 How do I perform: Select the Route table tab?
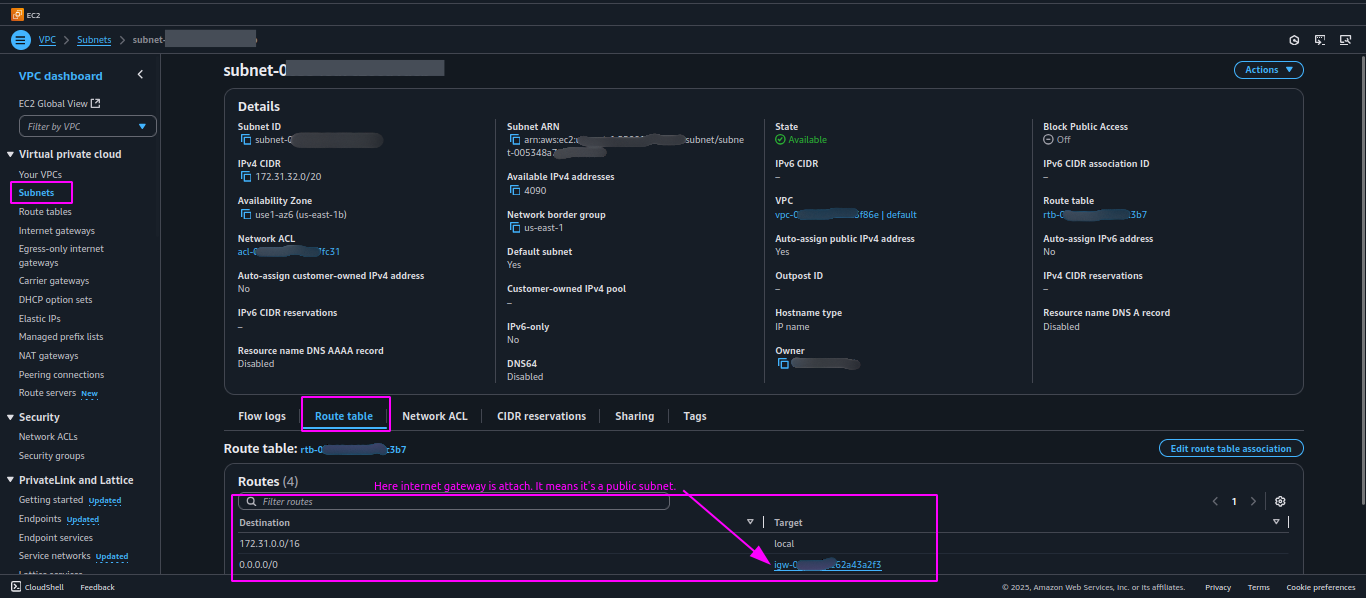point(344,416)
